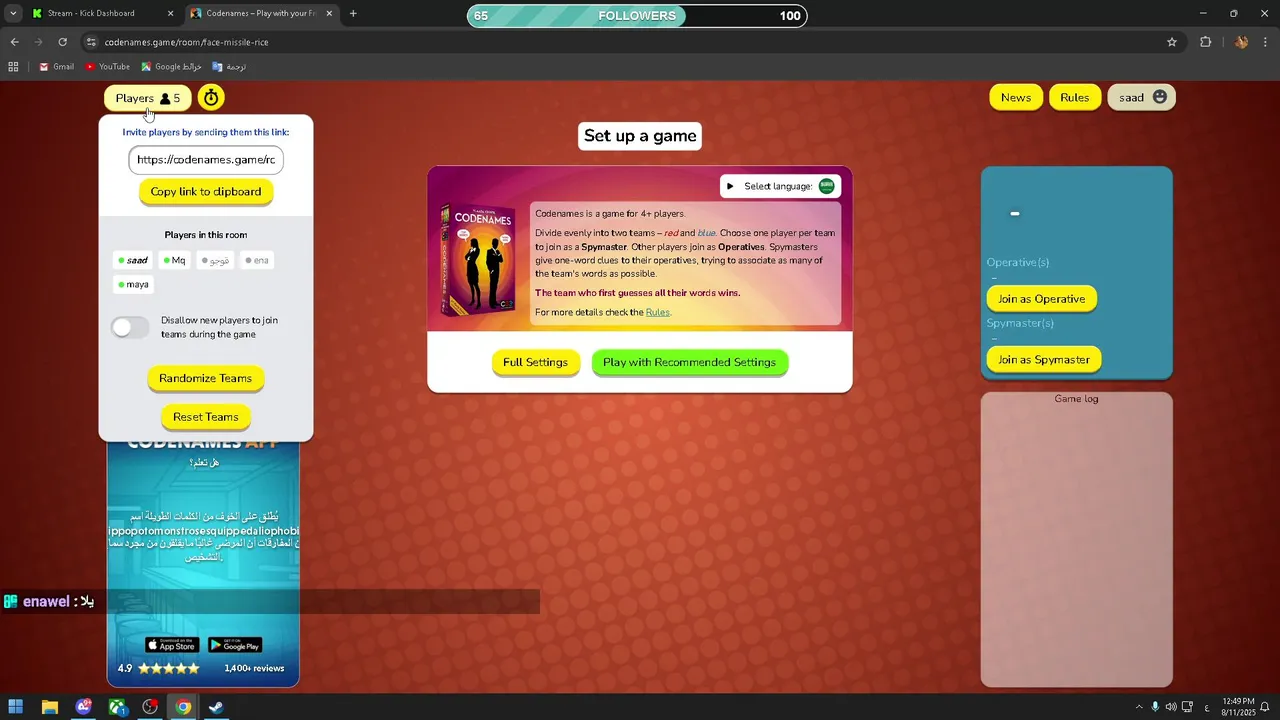Image resolution: width=1280 pixels, height=720 pixels.
Task: Toggle disallow new players joining switch
Action: (x=130, y=327)
